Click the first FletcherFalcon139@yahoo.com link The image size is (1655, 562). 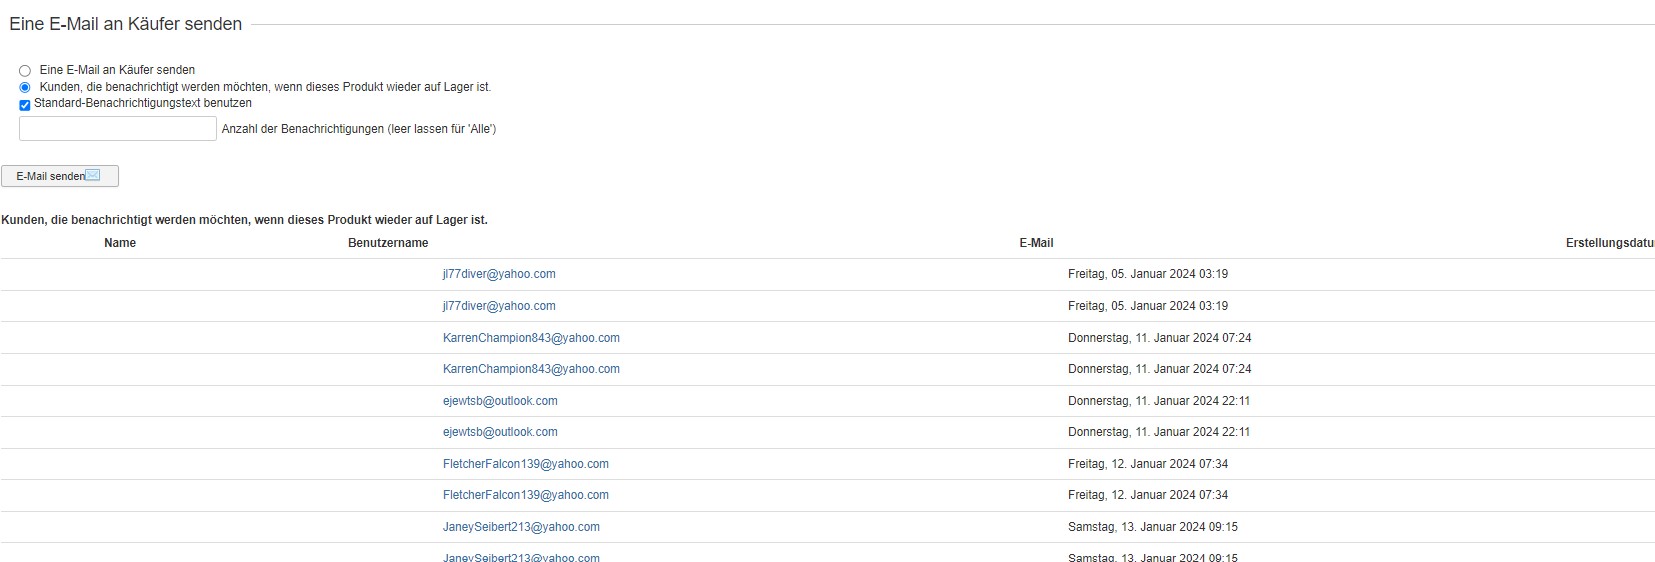pos(526,464)
